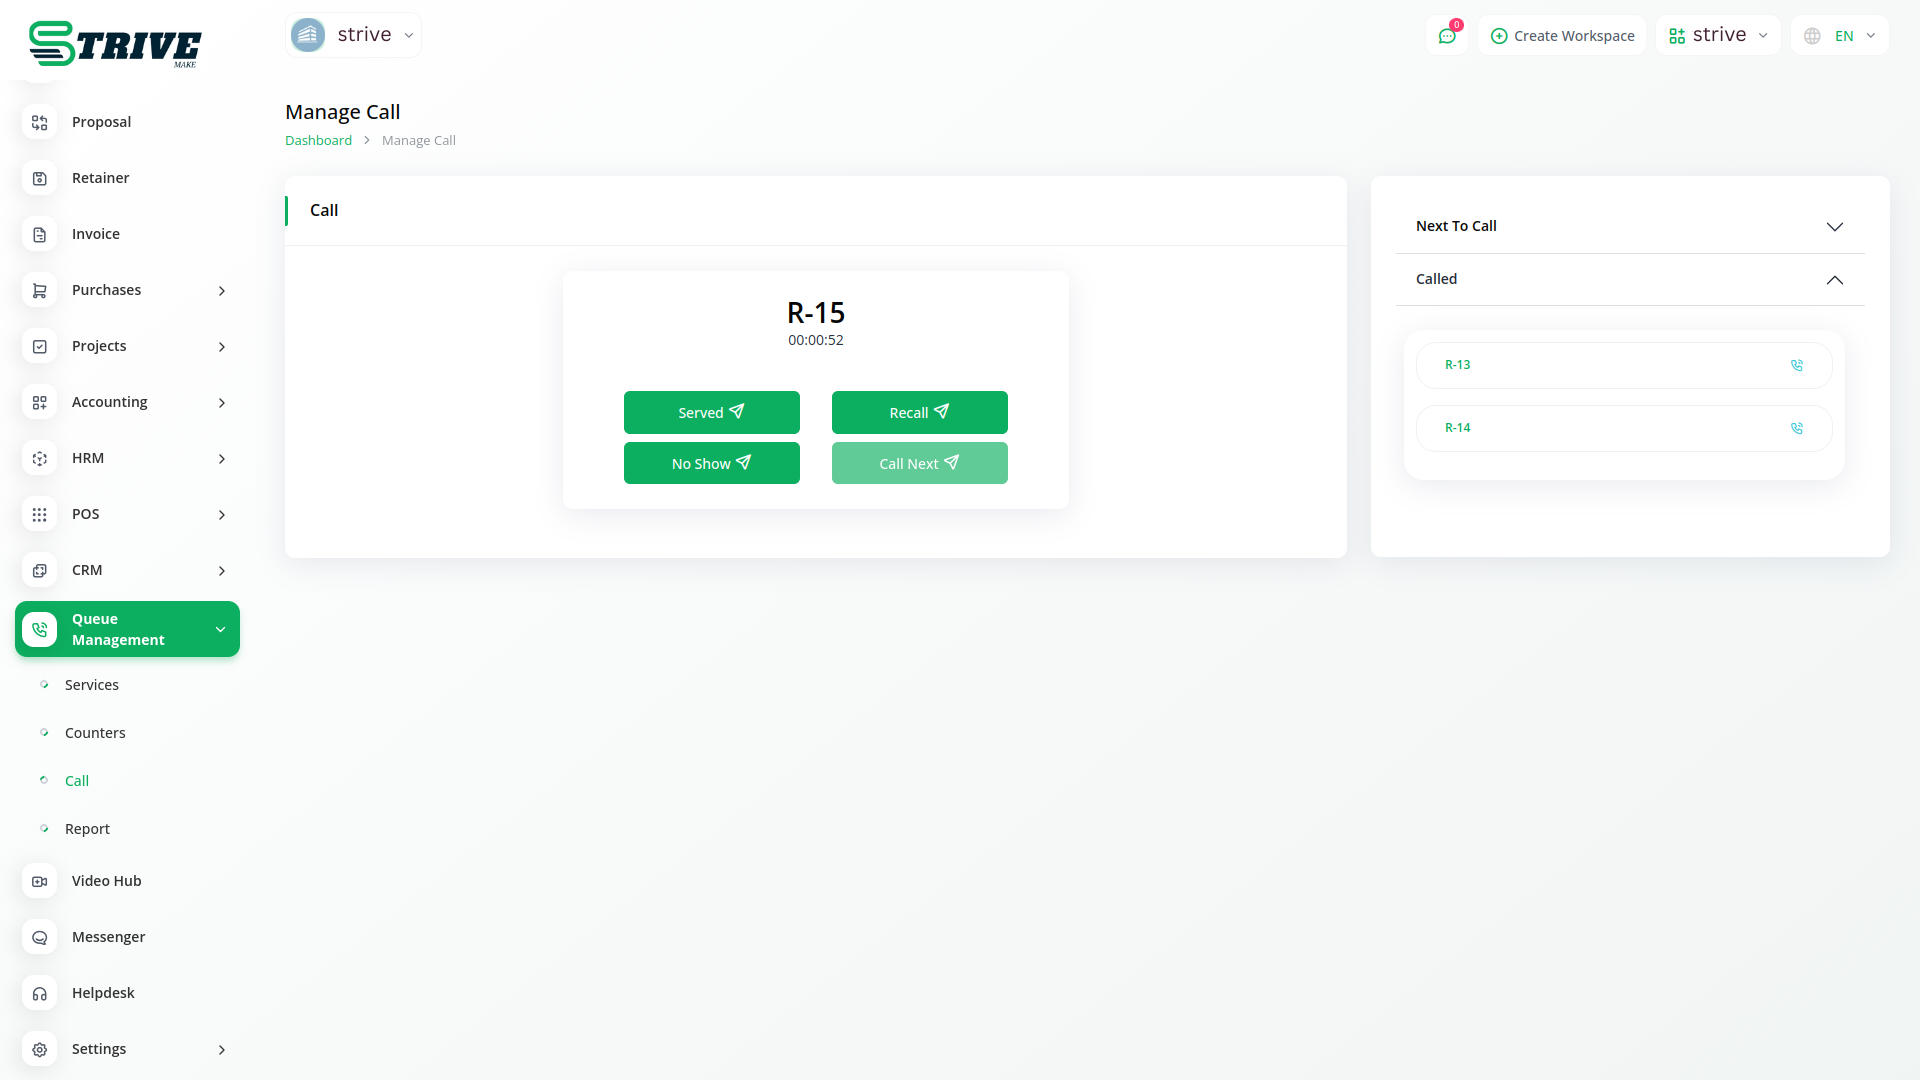Expand the Next To Call section

coord(1833,227)
